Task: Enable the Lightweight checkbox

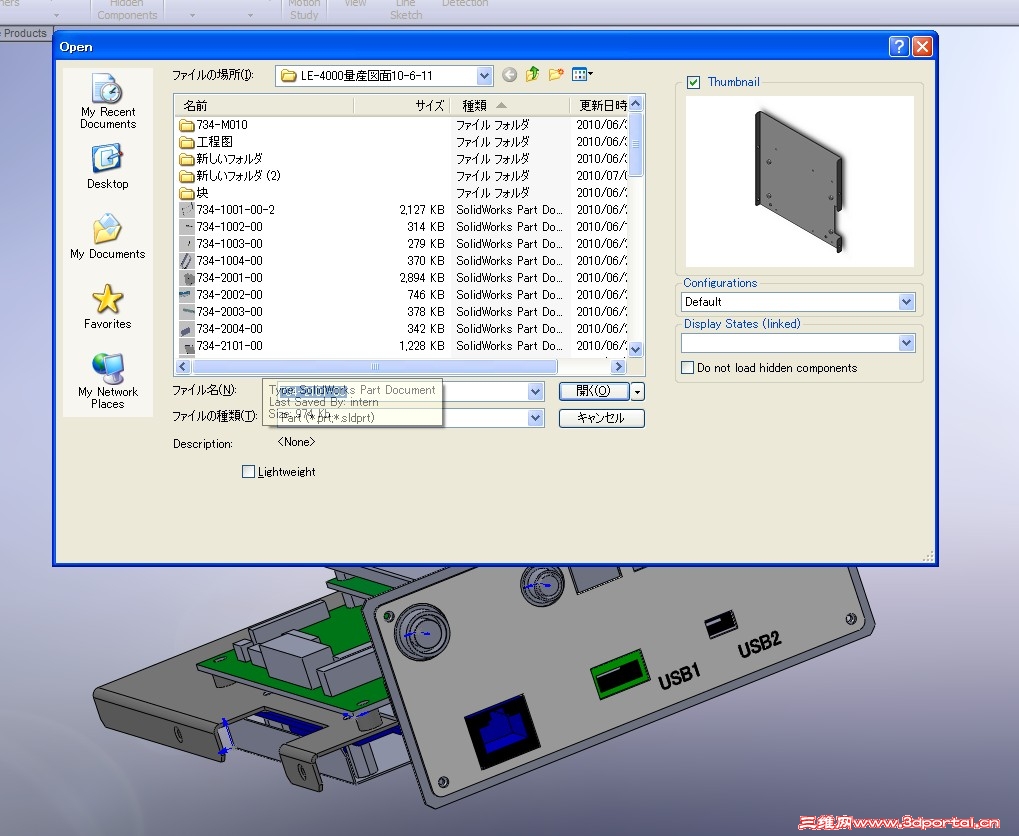Action: click(248, 471)
